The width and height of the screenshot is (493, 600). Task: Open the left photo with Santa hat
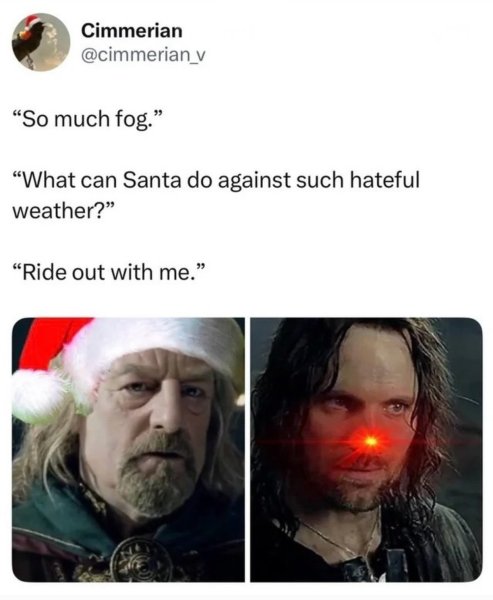click(129, 450)
